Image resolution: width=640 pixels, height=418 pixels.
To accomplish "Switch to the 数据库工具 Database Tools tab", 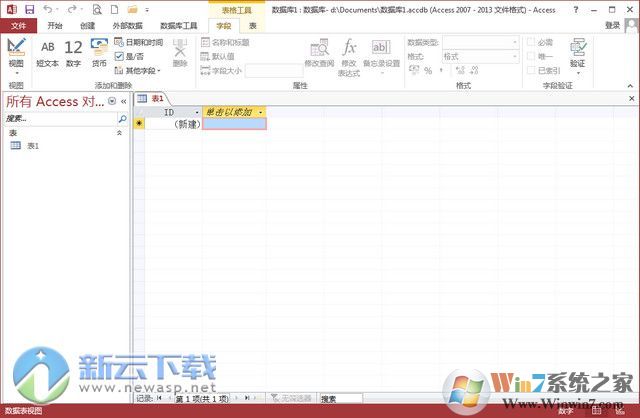I will (178, 26).
